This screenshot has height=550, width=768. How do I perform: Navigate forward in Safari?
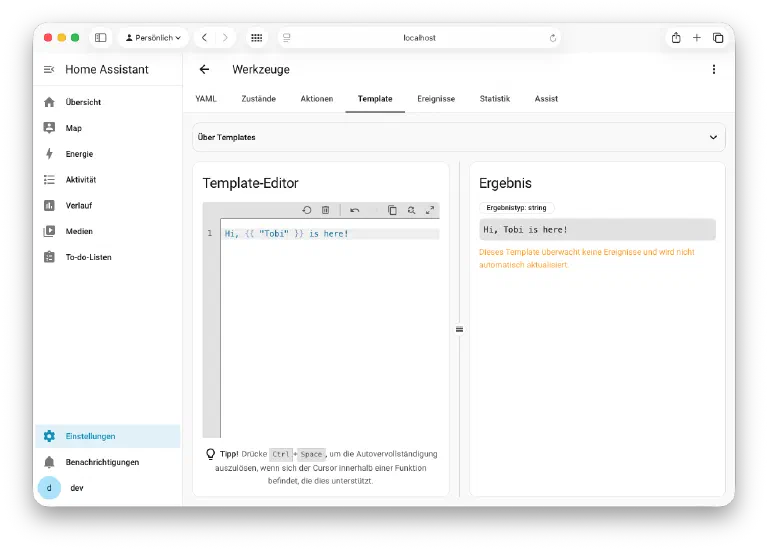(225, 38)
